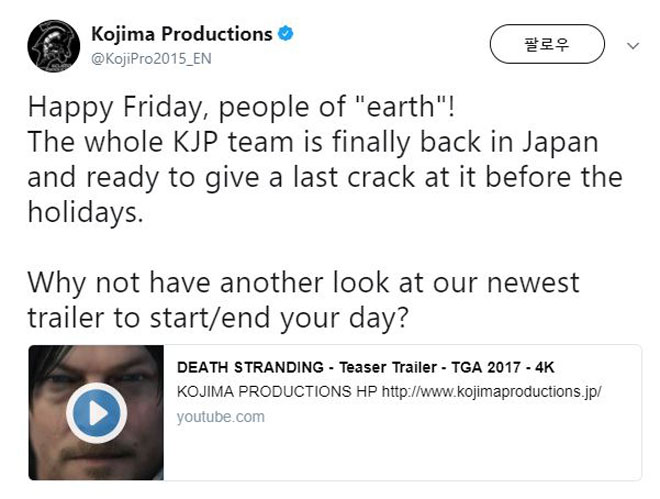Open the DEATH STRANDING Teaser Trailer title
Image resolution: width=660 pixels, height=499 pixels.
click(x=365, y=367)
